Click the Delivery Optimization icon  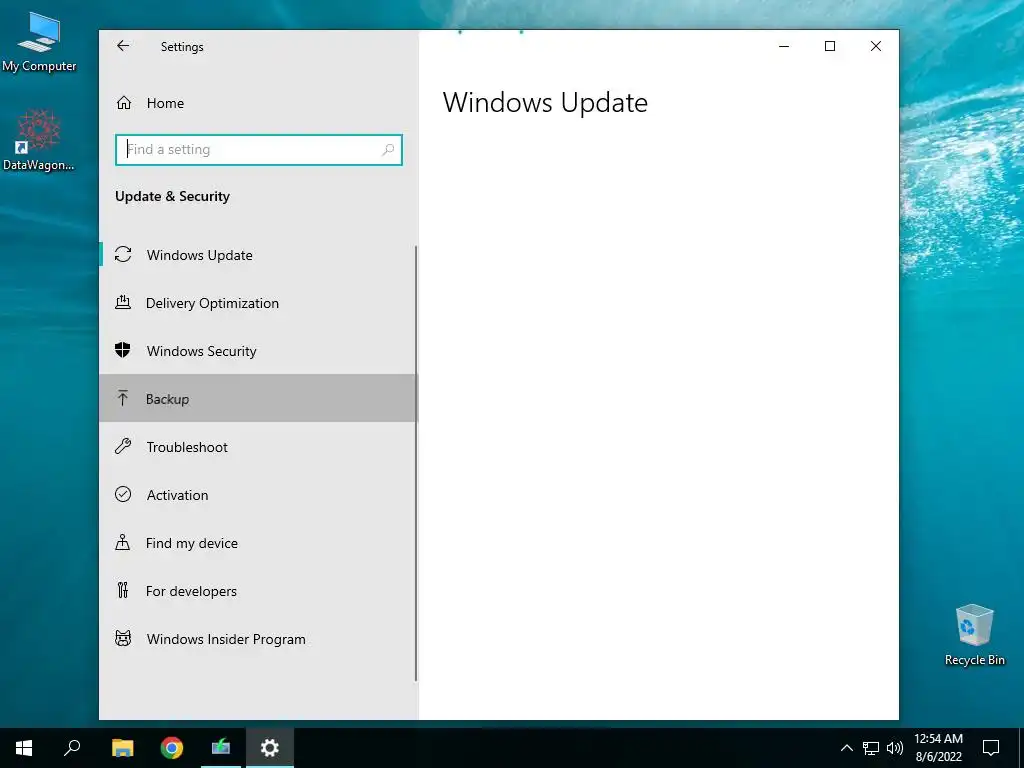(123, 302)
